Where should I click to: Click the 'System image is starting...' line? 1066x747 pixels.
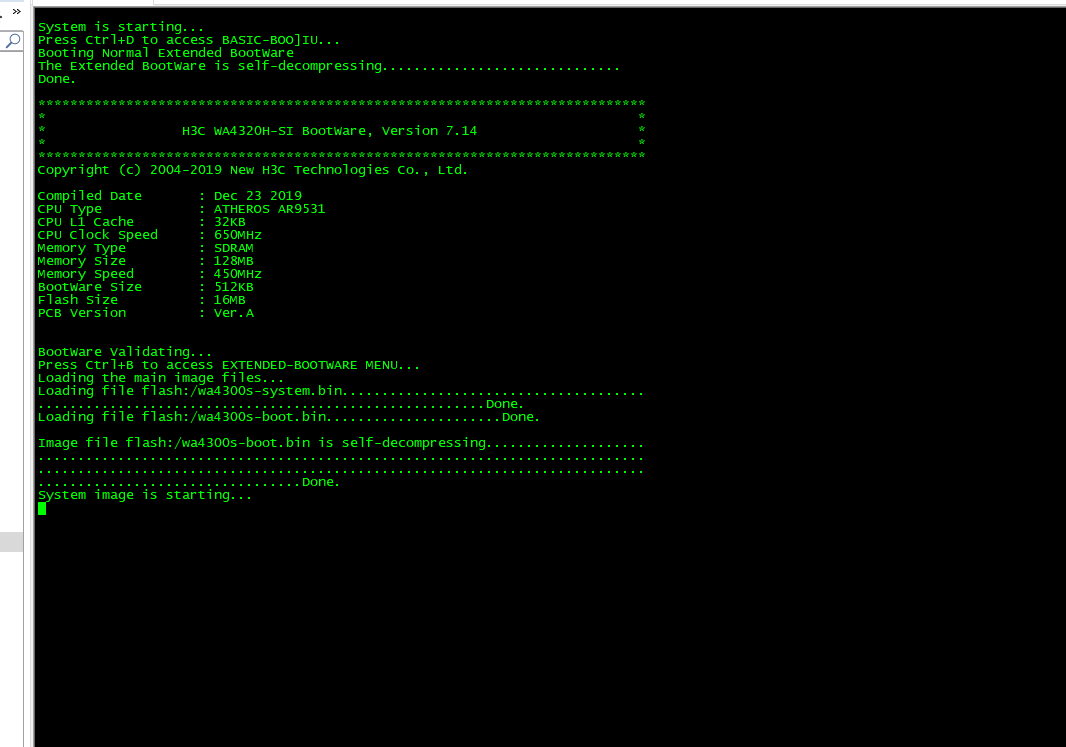pyautogui.click(x=145, y=496)
